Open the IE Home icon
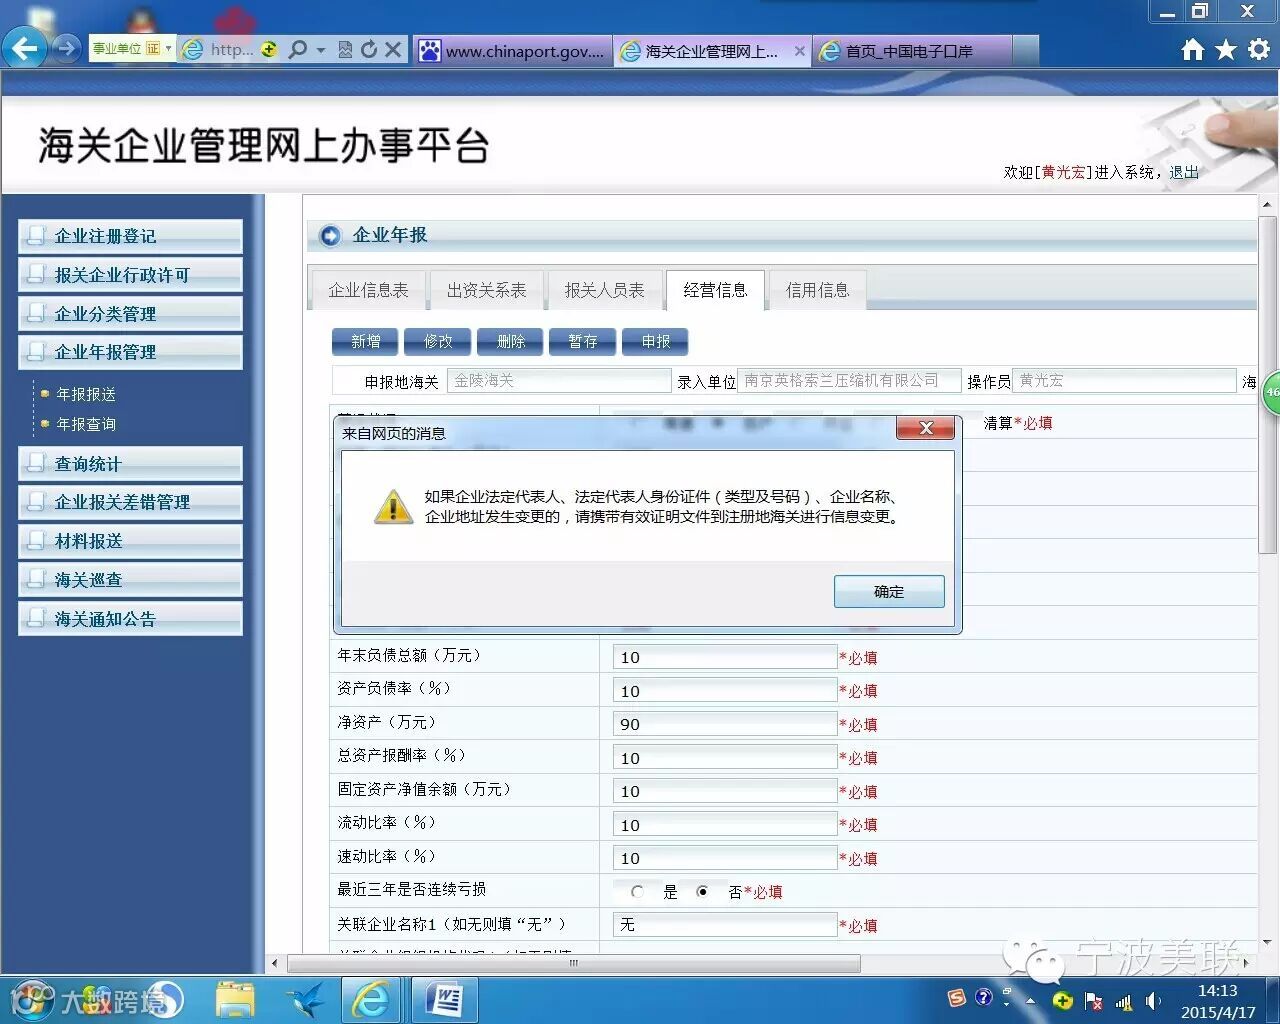This screenshot has width=1280, height=1024. click(x=1192, y=50)
